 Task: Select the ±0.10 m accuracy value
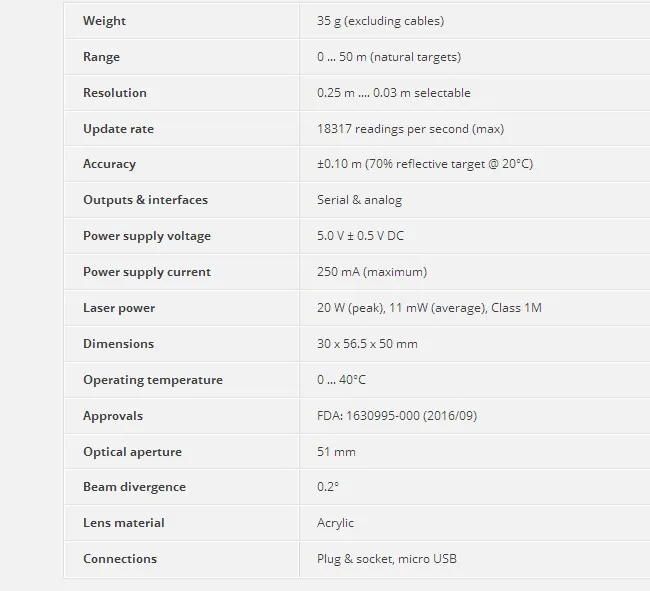(425, 164)
